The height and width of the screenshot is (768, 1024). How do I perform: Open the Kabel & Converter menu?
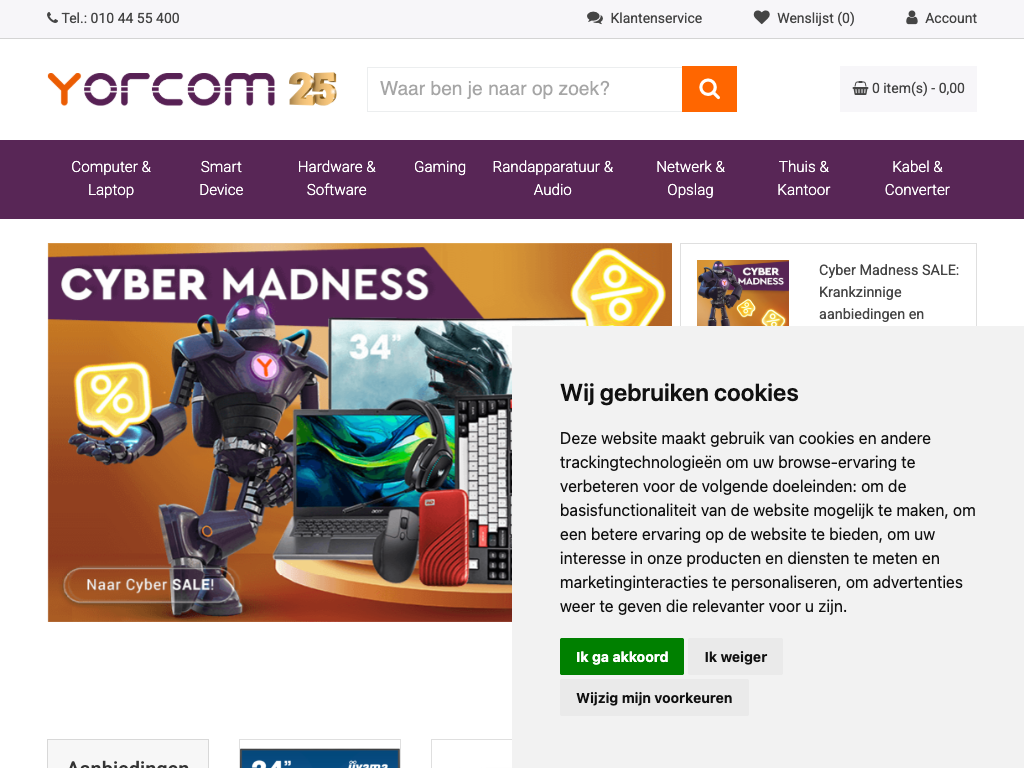click(x=917, y=178)
